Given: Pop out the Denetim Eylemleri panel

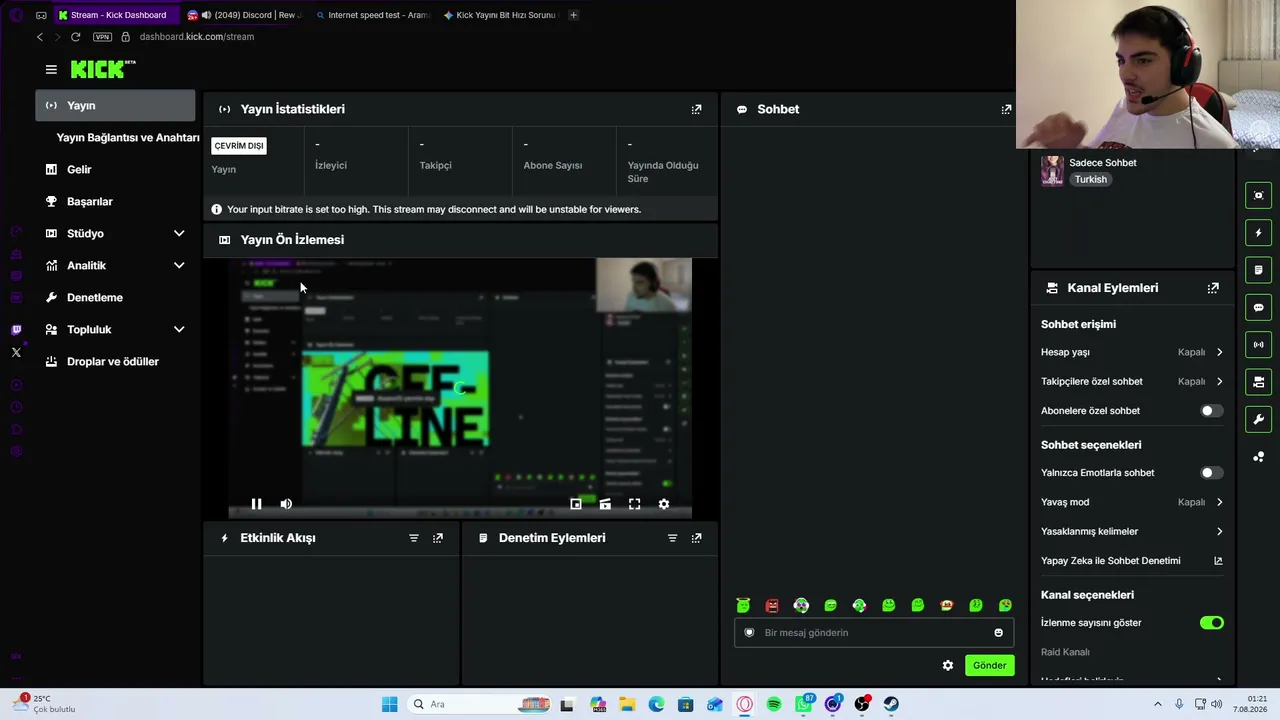Looking at the screenshot, I should coord(696,538).
